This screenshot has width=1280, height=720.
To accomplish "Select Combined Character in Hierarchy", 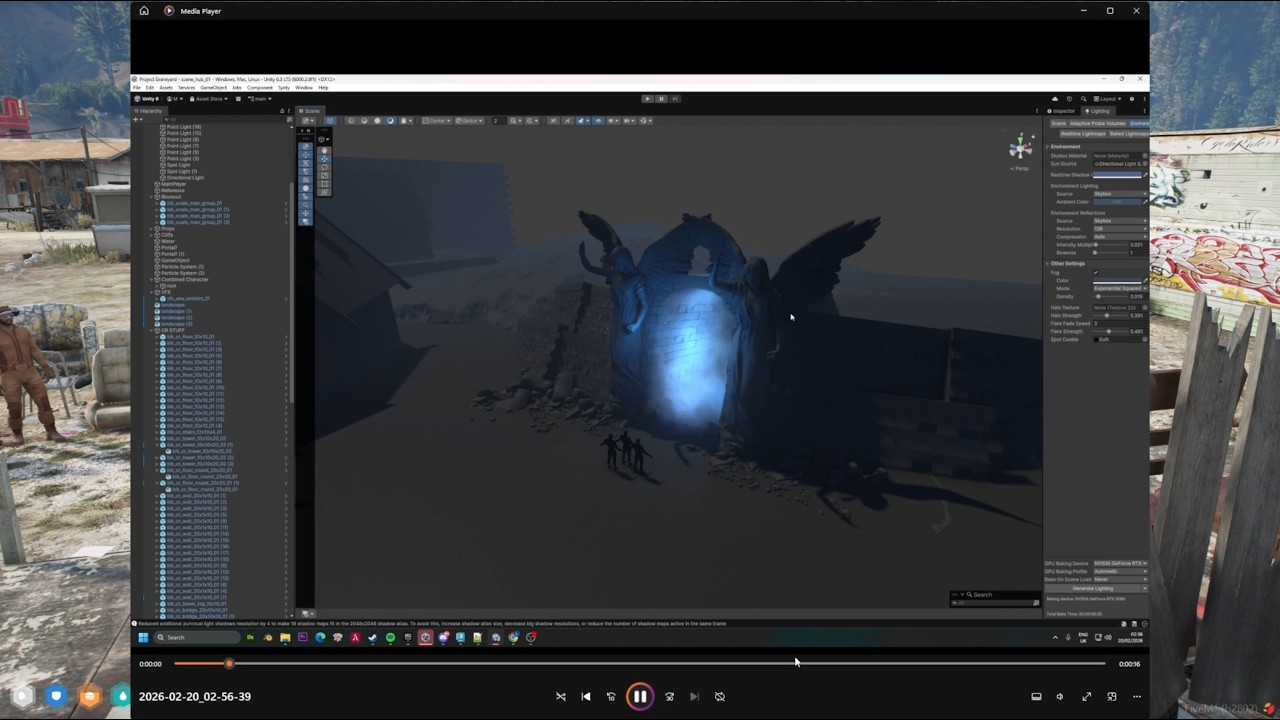I will click(185, 279).
